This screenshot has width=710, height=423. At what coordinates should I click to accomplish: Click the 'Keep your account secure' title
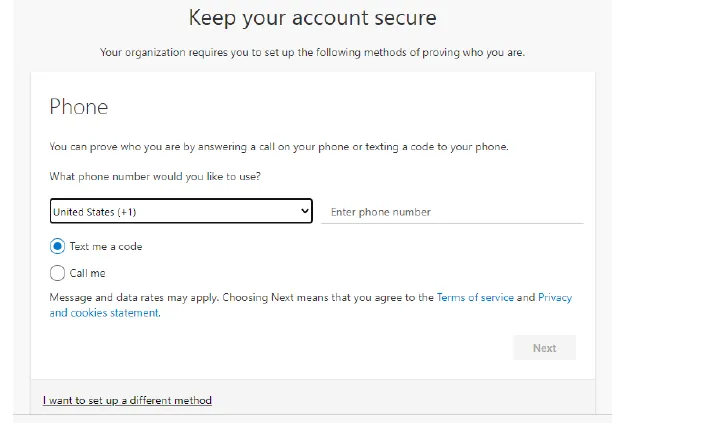point(312,18)
